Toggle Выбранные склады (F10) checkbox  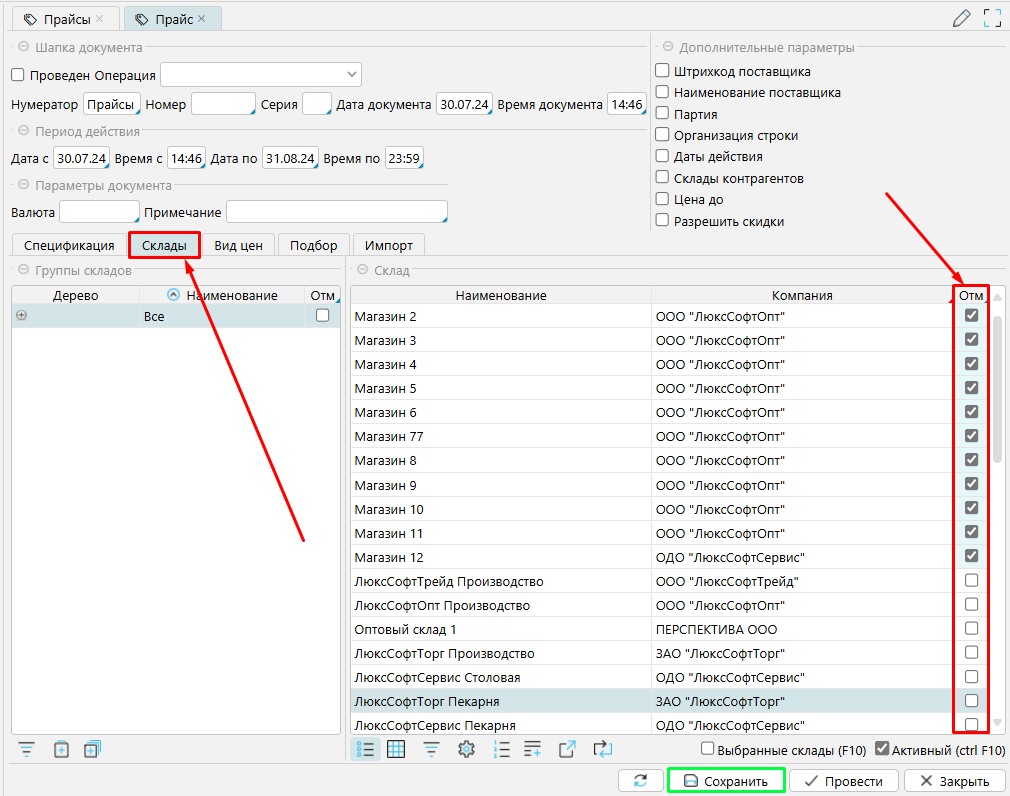708,748
